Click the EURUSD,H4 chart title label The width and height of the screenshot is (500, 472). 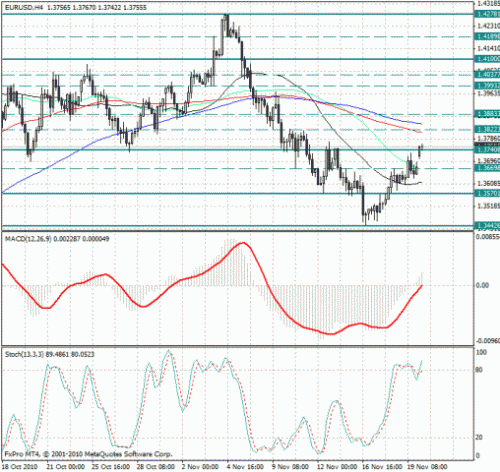(x=24, y=7)
